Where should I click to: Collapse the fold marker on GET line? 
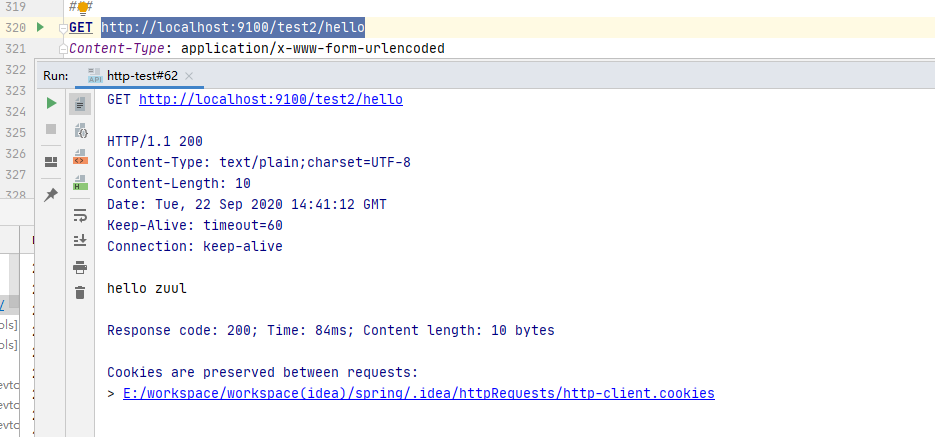click(x=64, y=27)
